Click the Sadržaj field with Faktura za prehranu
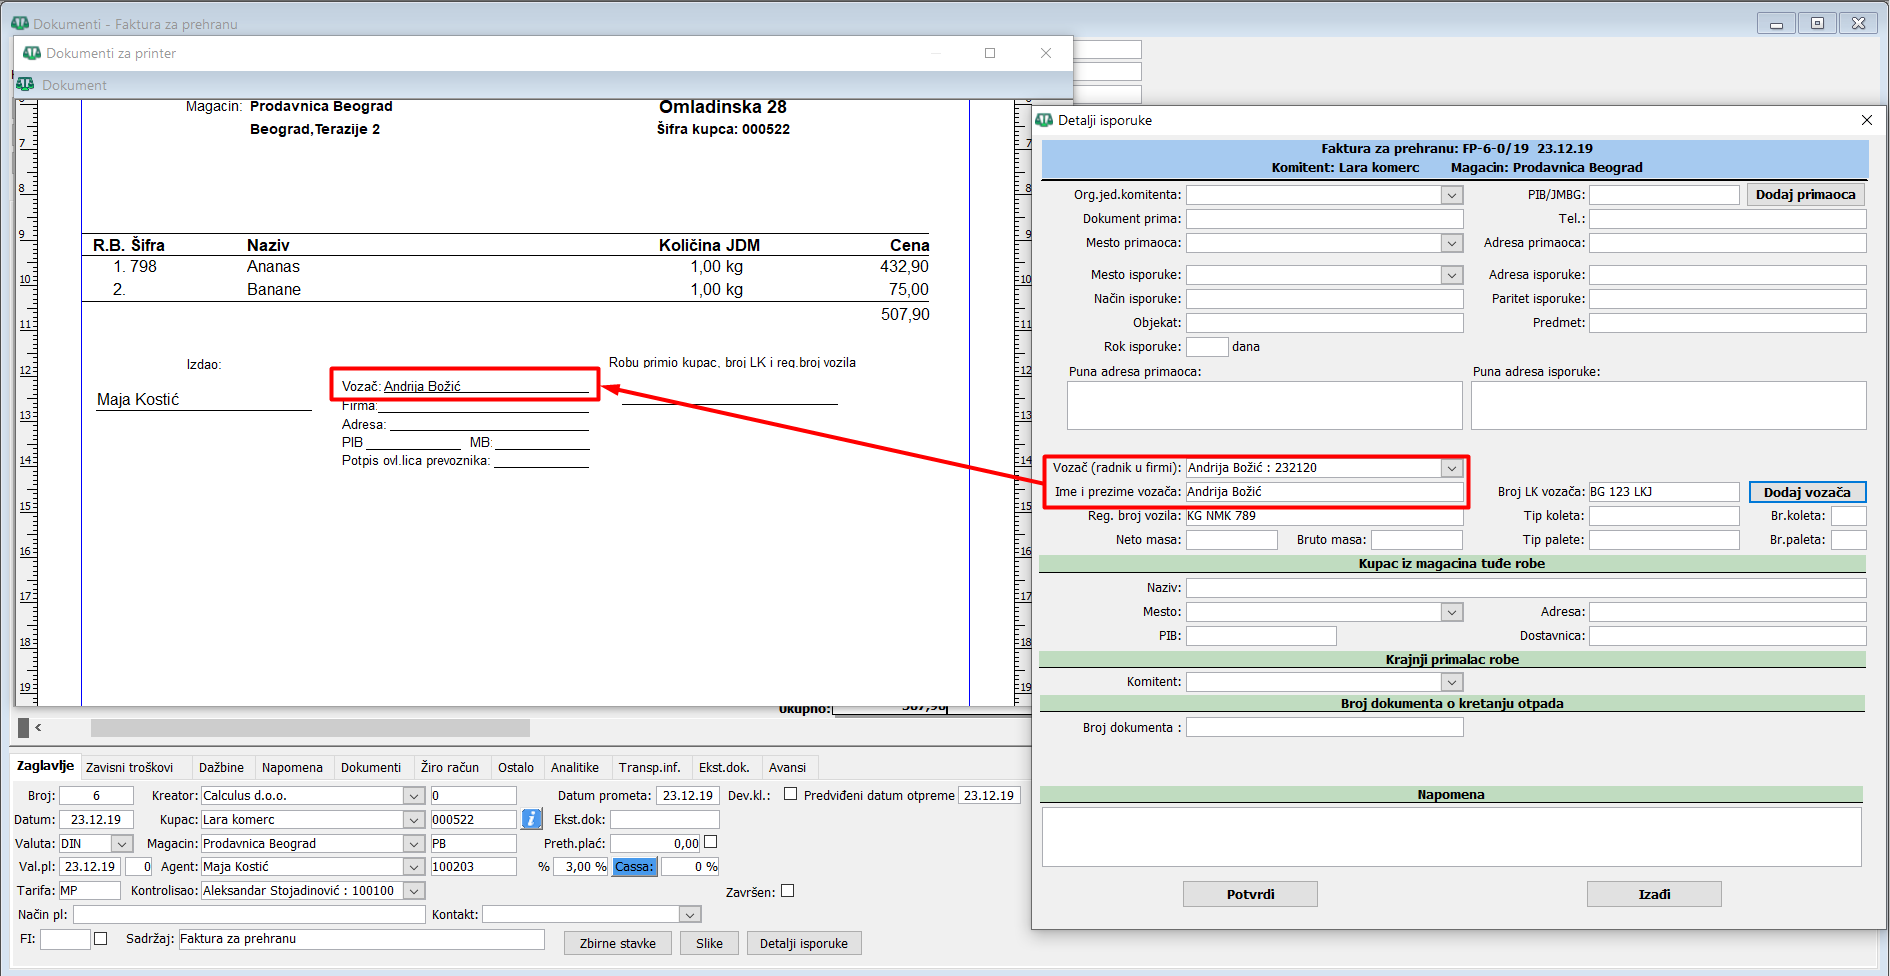Viewport: 1890px width, 976px height. (361, 939)
